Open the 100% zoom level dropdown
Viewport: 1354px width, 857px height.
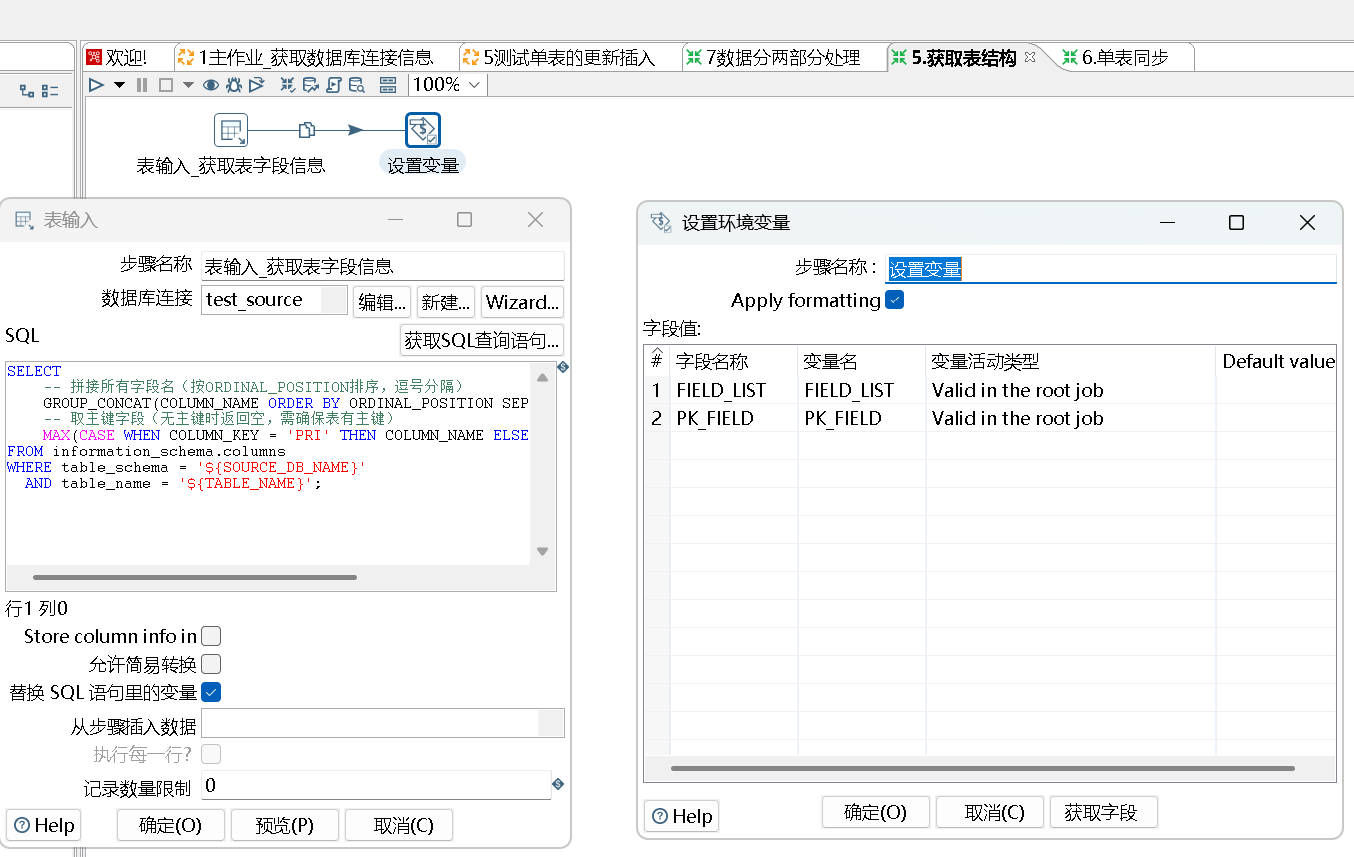448,85
